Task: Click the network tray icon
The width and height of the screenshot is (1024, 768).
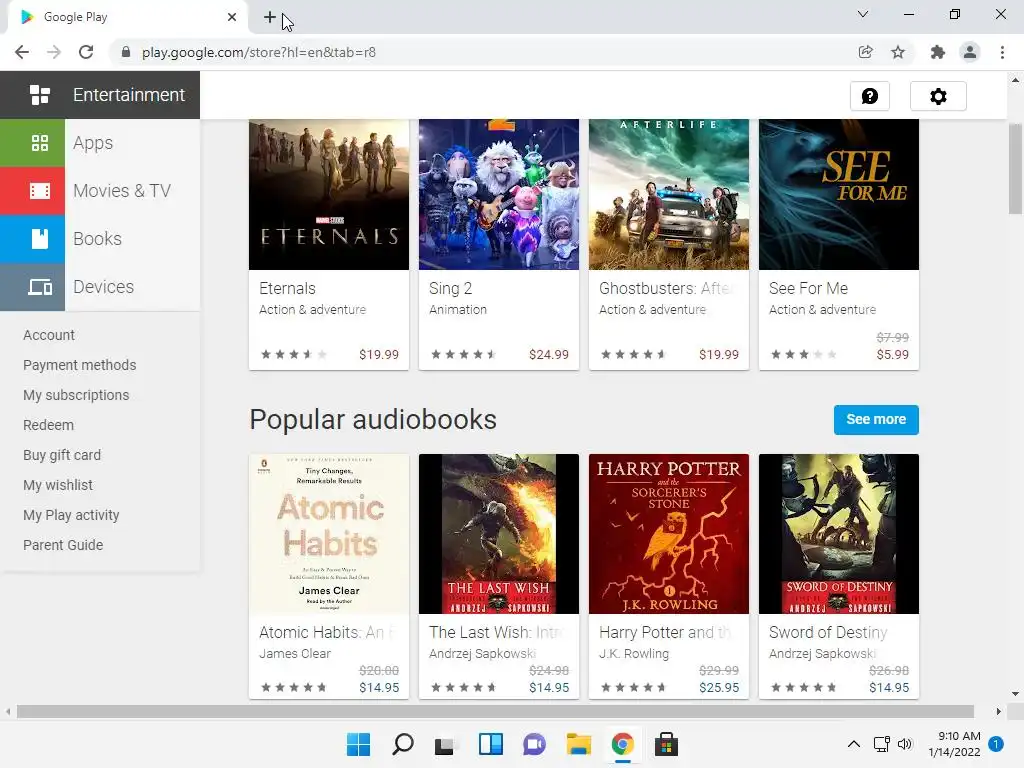Action: coord(882,744)
